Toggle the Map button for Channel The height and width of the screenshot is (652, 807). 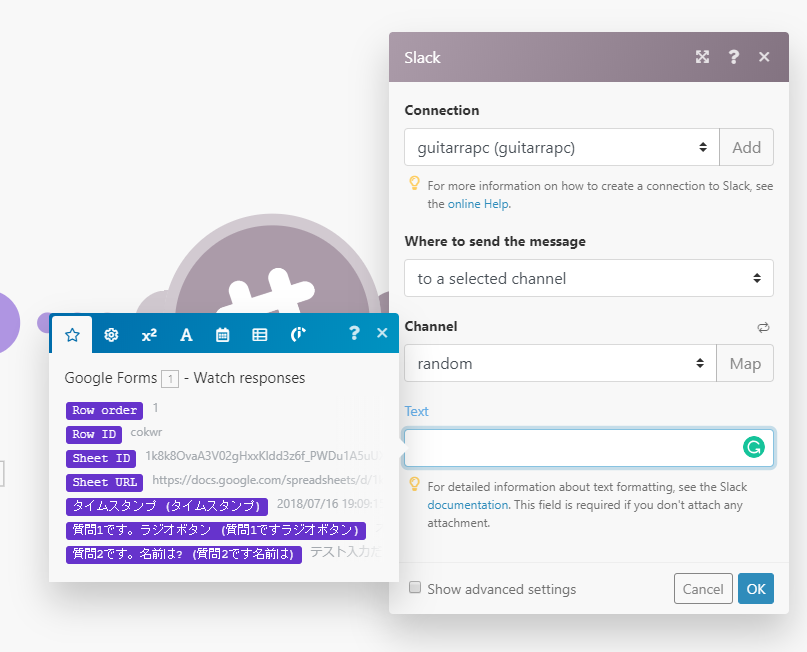tap(745, 363)
